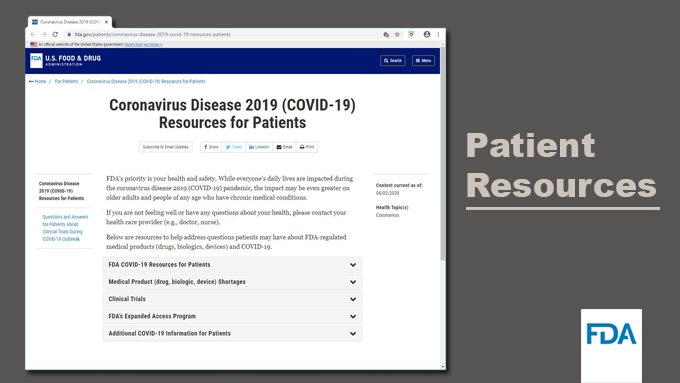680x383 pixels.
Task: Click the padlock icon in address bar
Action: click(69, 34)
